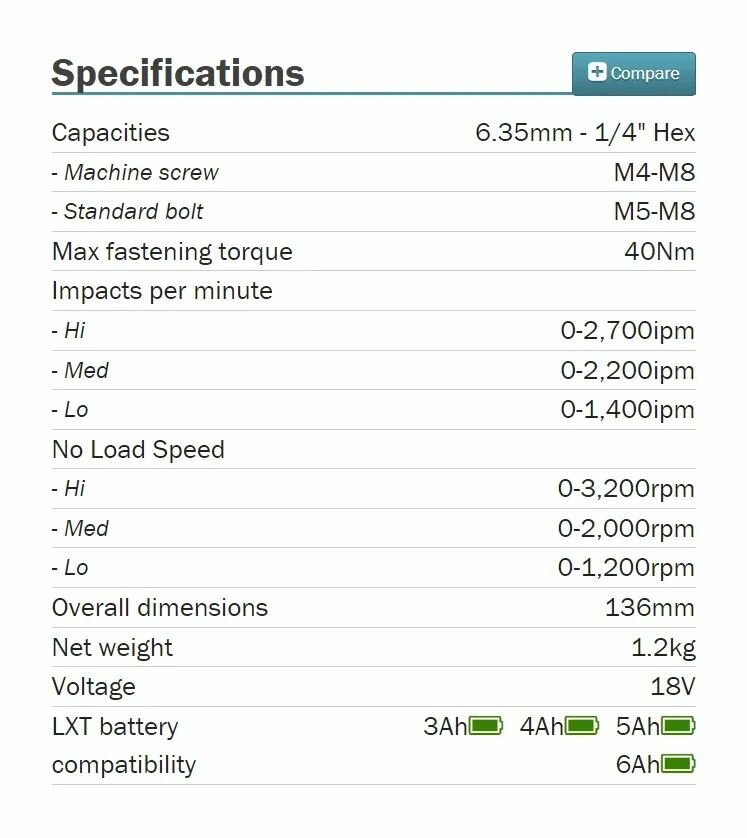
Task: Click the Capacities row label
Action: (111, 133)
